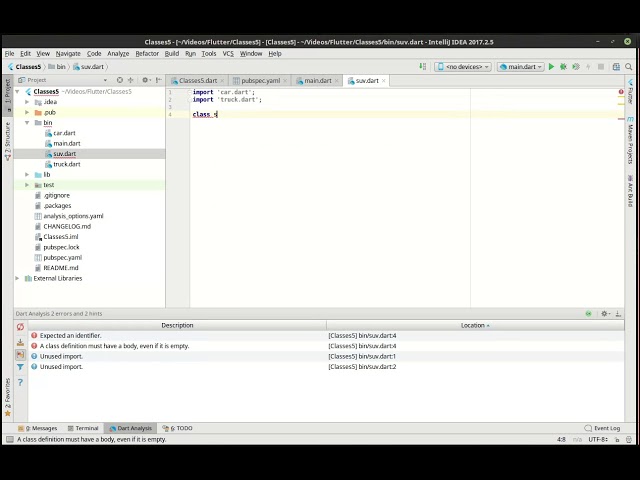The image size is (640, 480).
Task: Close the suv.dart editor tab
Action: pos(383,81)
